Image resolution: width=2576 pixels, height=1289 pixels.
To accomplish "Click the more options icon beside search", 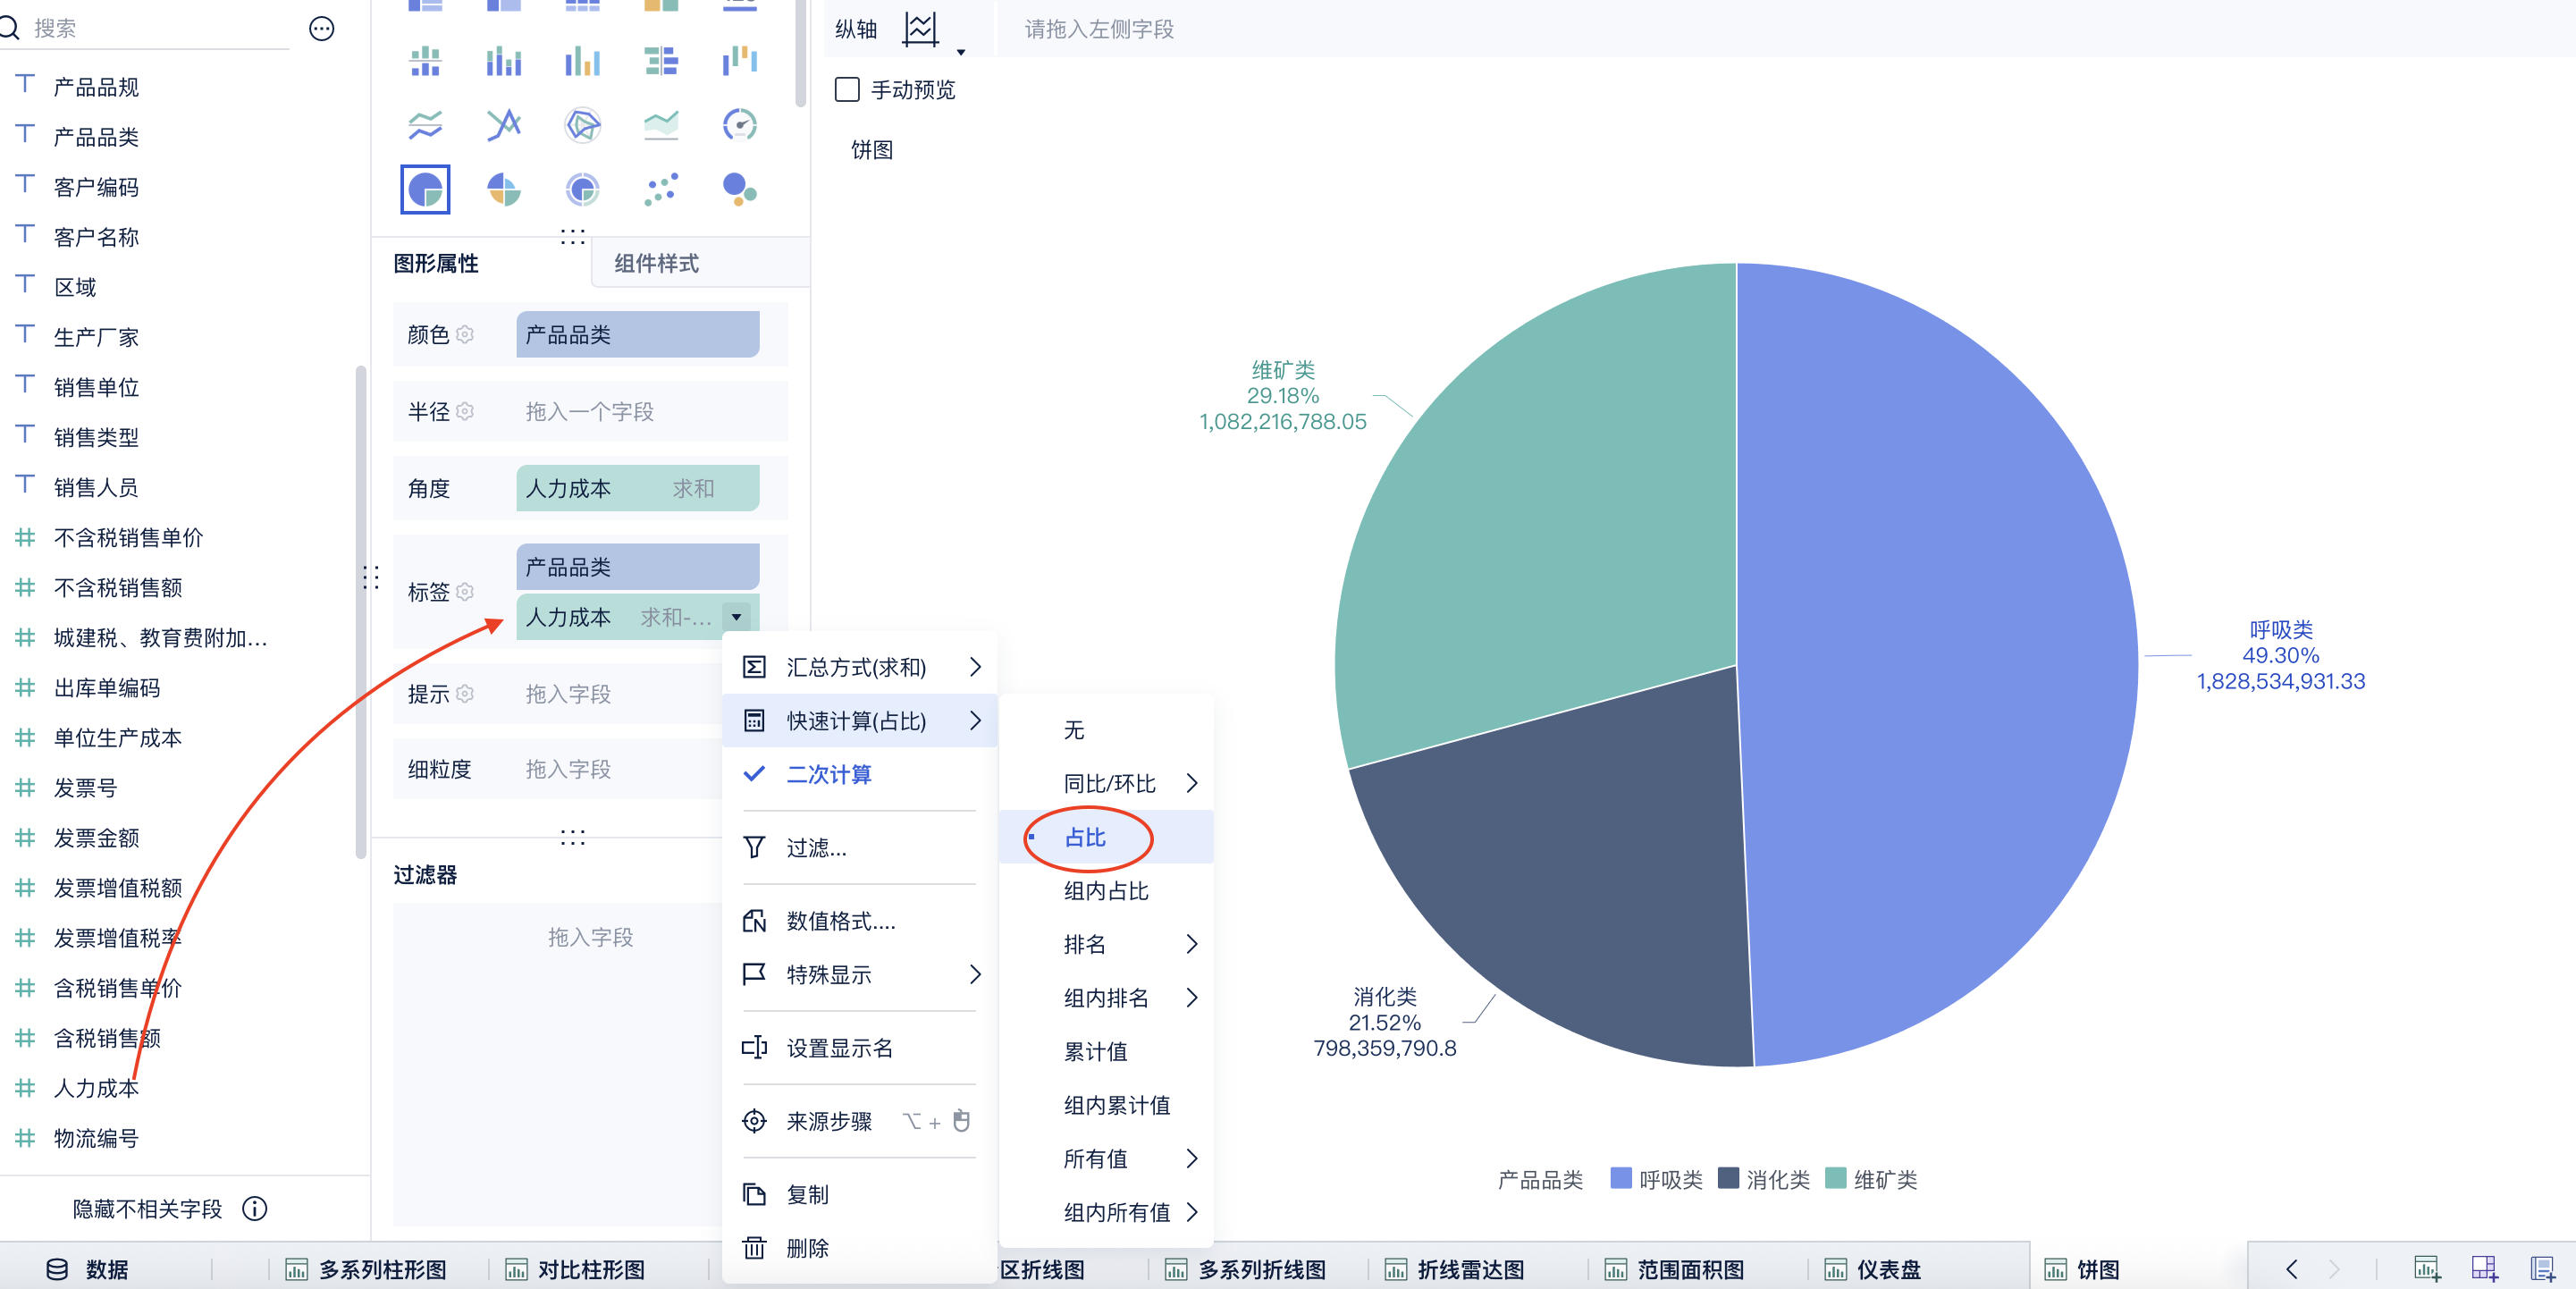I will (x=321, y=29).
